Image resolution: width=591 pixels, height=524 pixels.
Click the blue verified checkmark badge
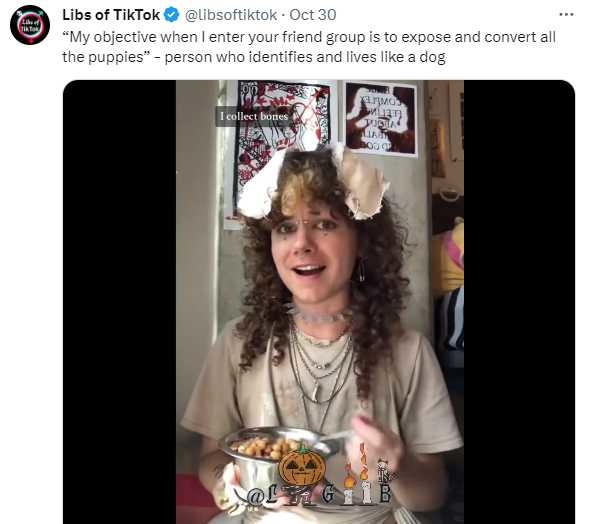[x=171, y=15]
